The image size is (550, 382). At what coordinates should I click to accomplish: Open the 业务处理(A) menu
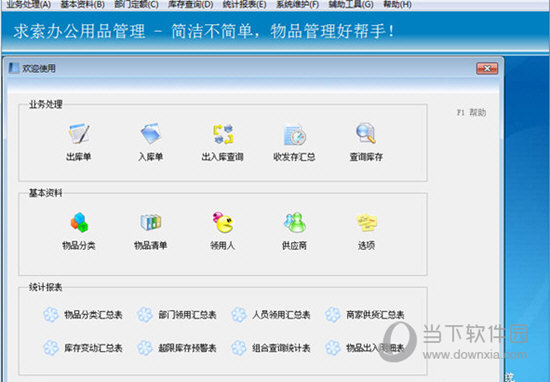point(29,5)
